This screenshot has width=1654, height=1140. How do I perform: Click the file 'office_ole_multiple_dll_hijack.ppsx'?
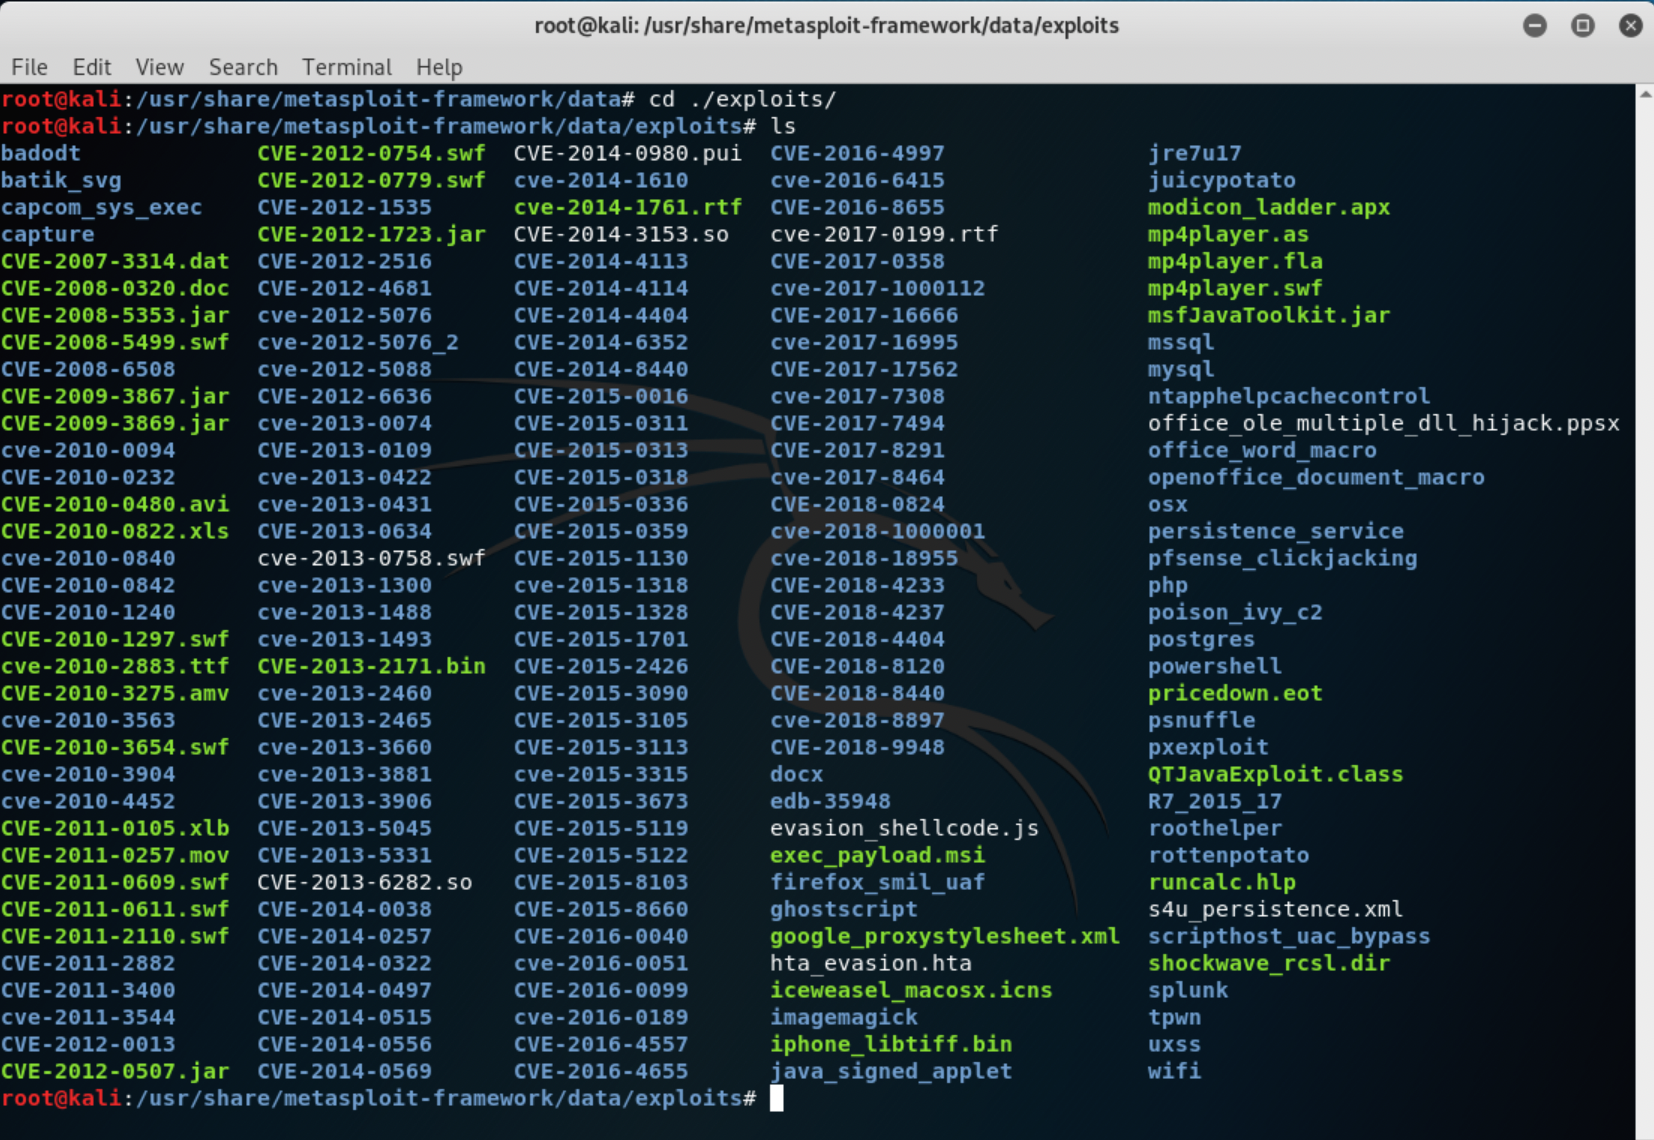pyautogui.click(x=1383, y=423)
